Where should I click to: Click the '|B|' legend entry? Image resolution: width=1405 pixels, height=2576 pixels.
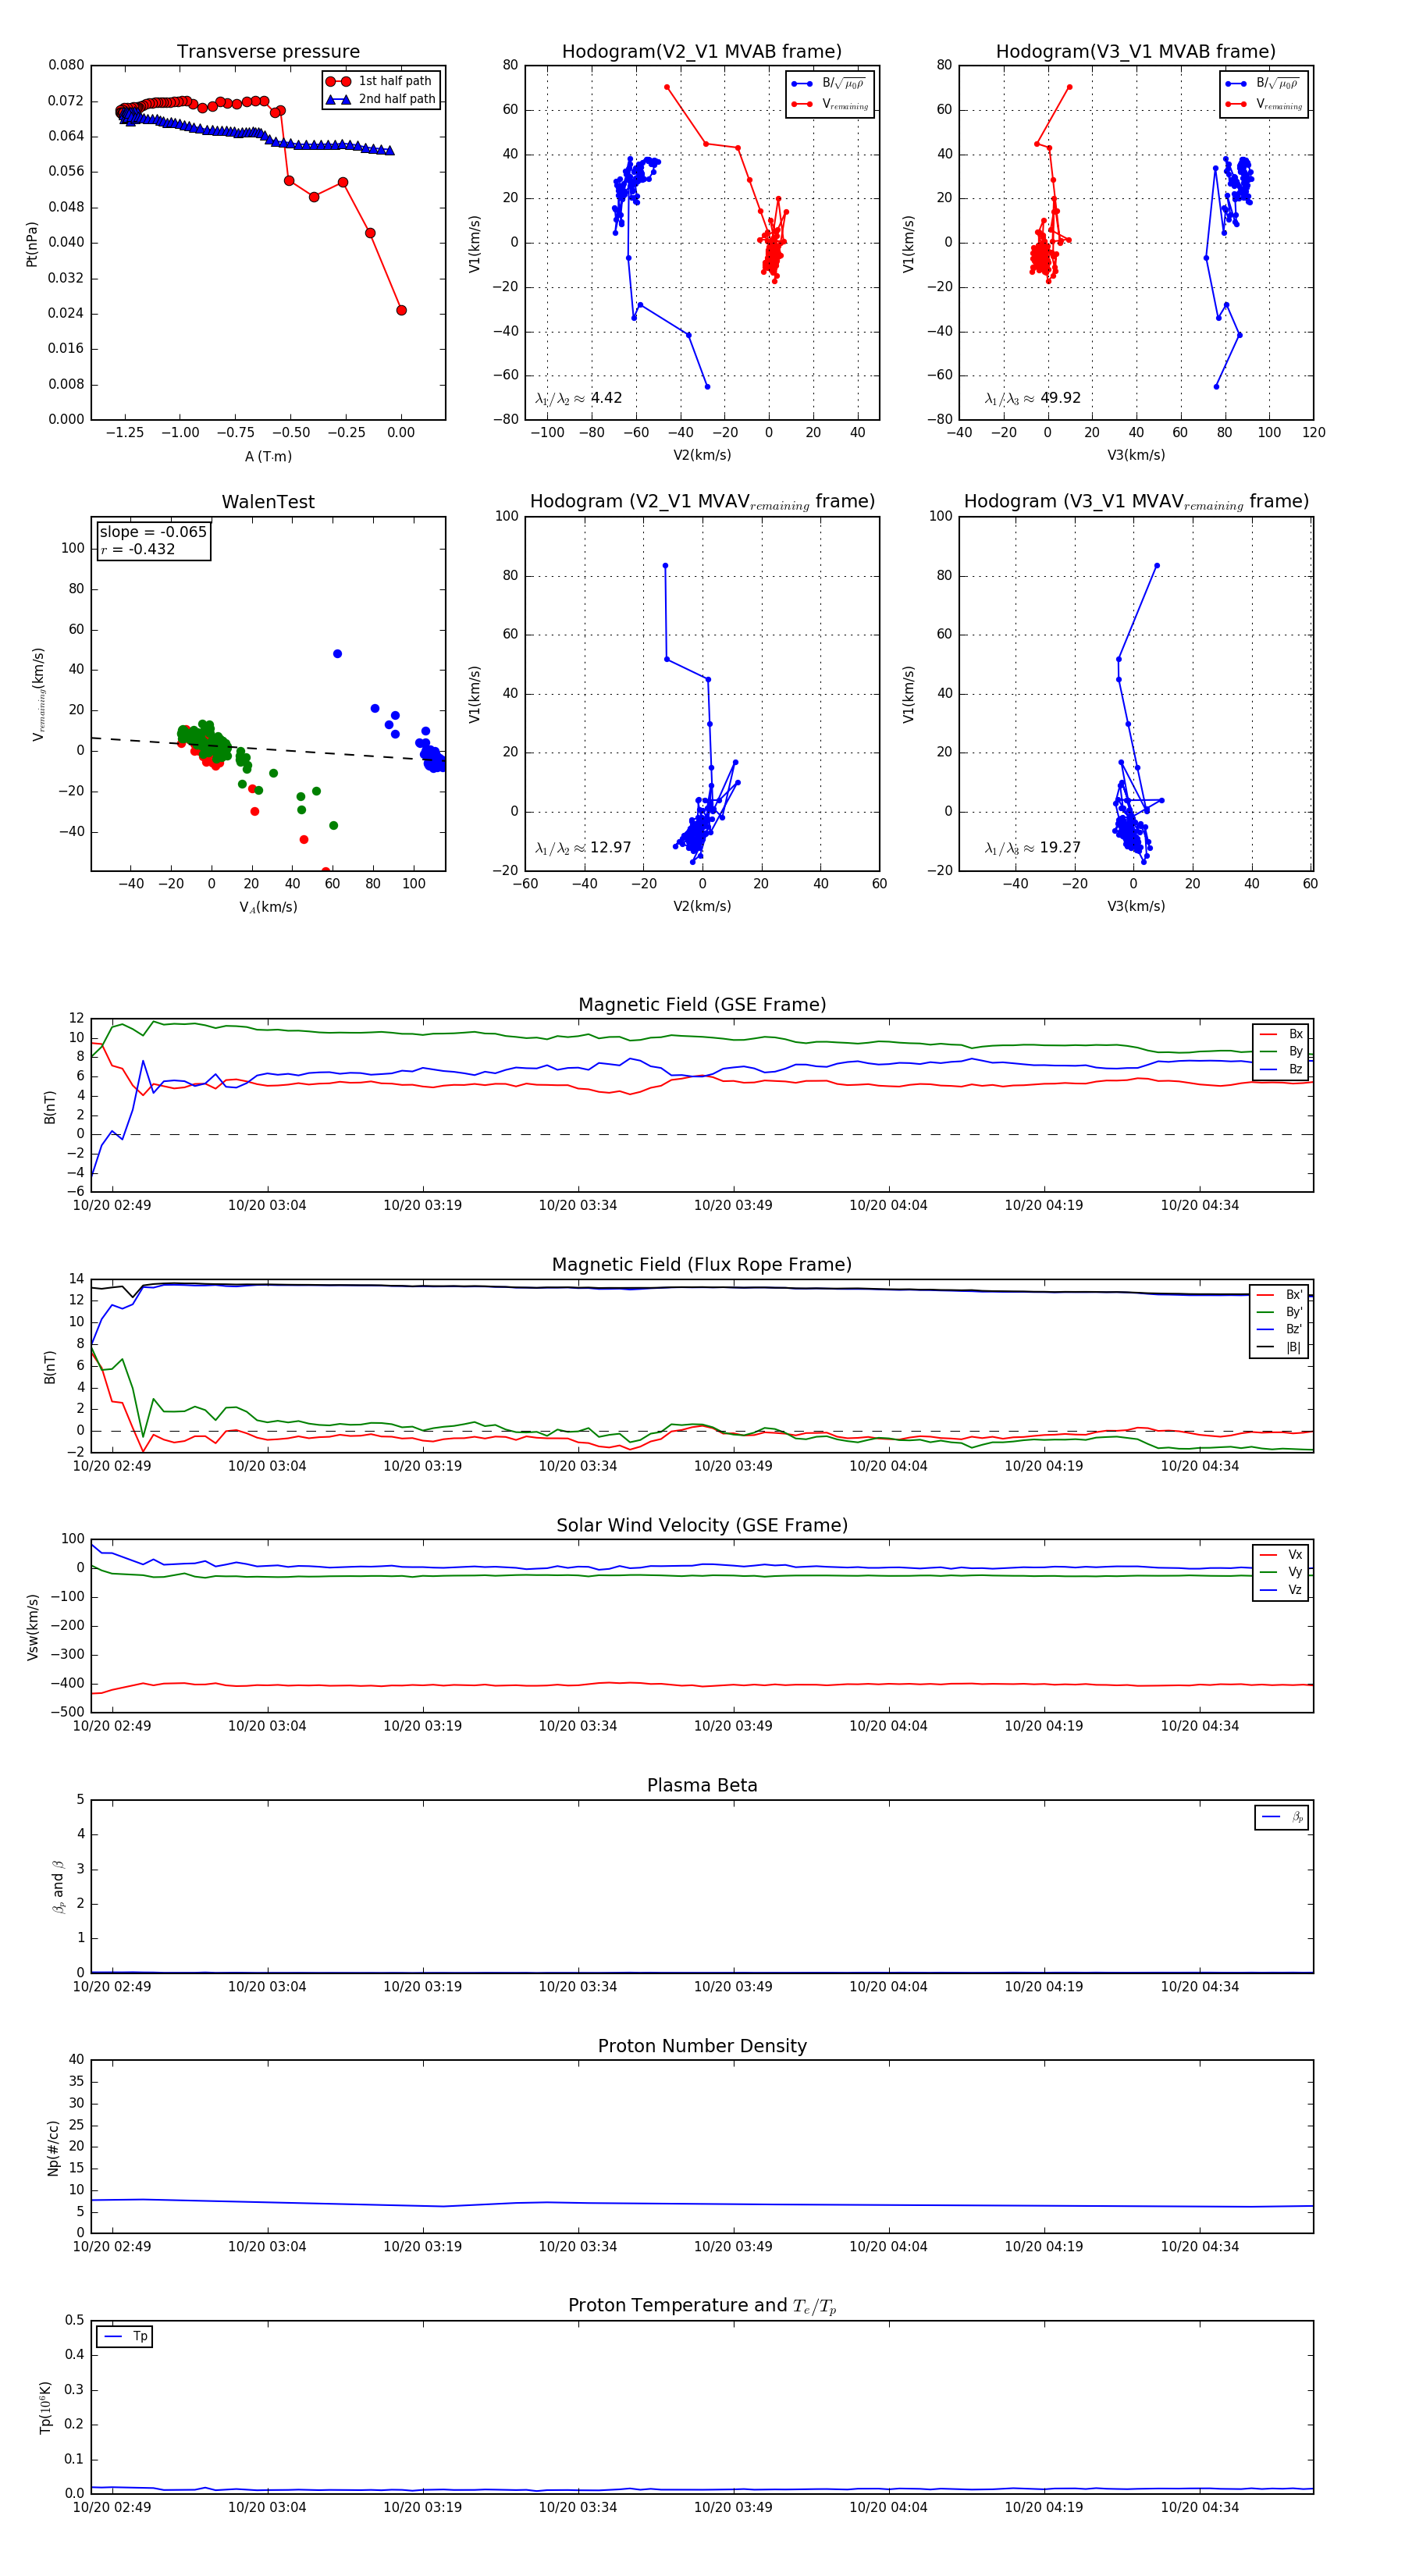1280,1347
